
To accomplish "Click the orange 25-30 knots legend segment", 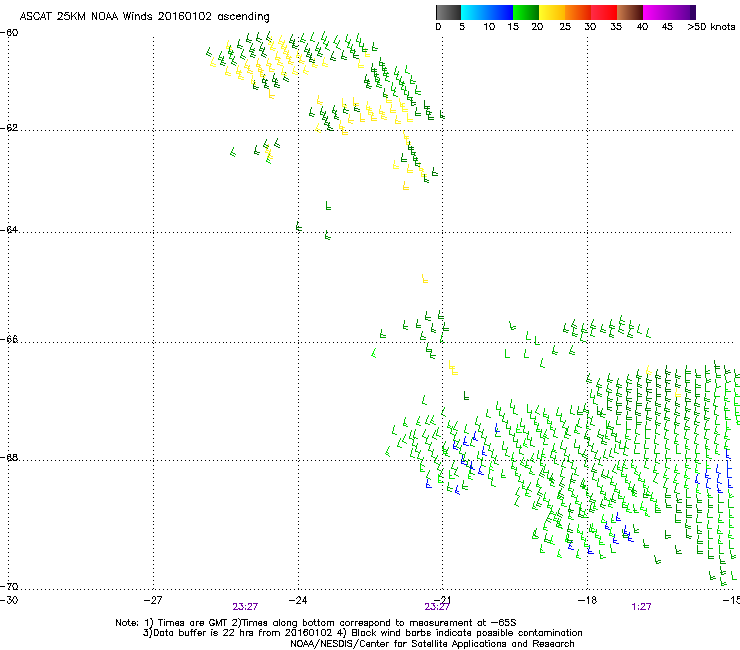I will [x=578, y=12].
